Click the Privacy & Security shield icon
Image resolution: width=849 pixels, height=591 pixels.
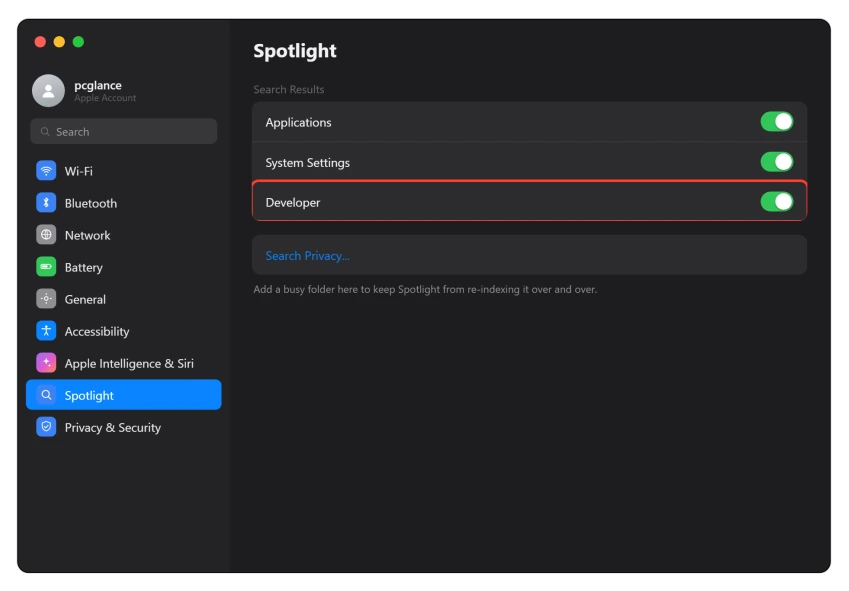click(46, 427)
